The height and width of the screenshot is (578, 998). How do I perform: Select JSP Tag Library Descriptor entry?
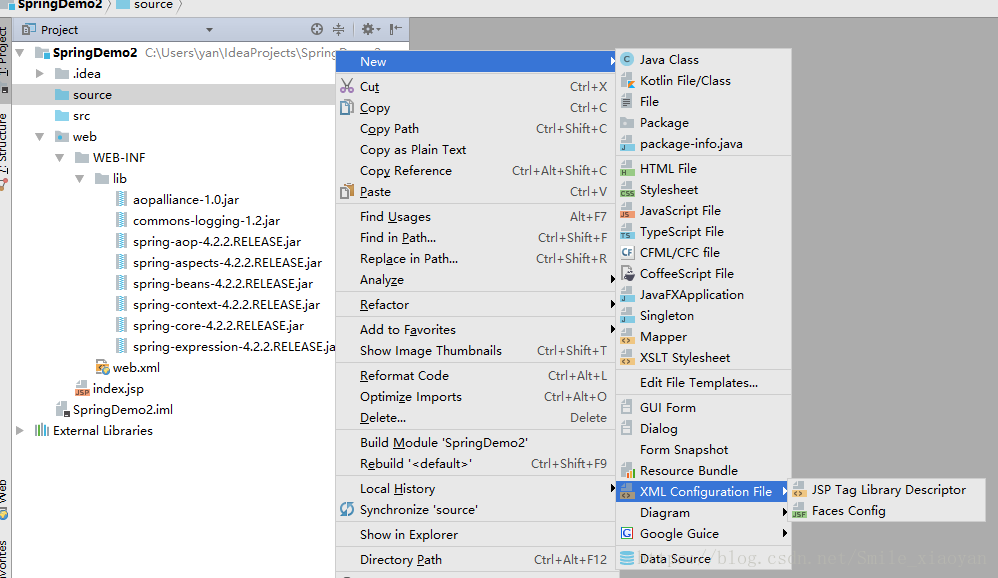(887, 490)
